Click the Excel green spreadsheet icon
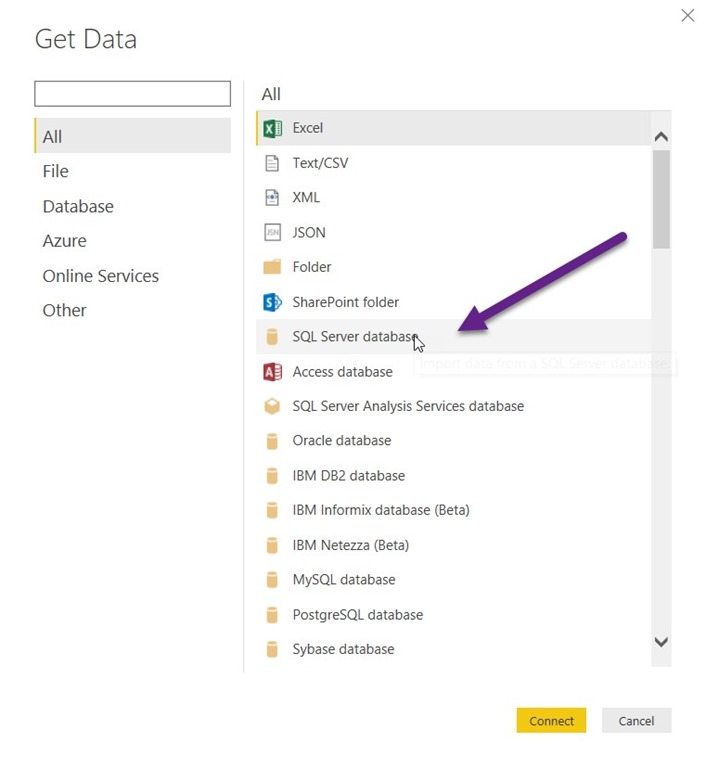706x768 pixels. [x=272, y=128]
